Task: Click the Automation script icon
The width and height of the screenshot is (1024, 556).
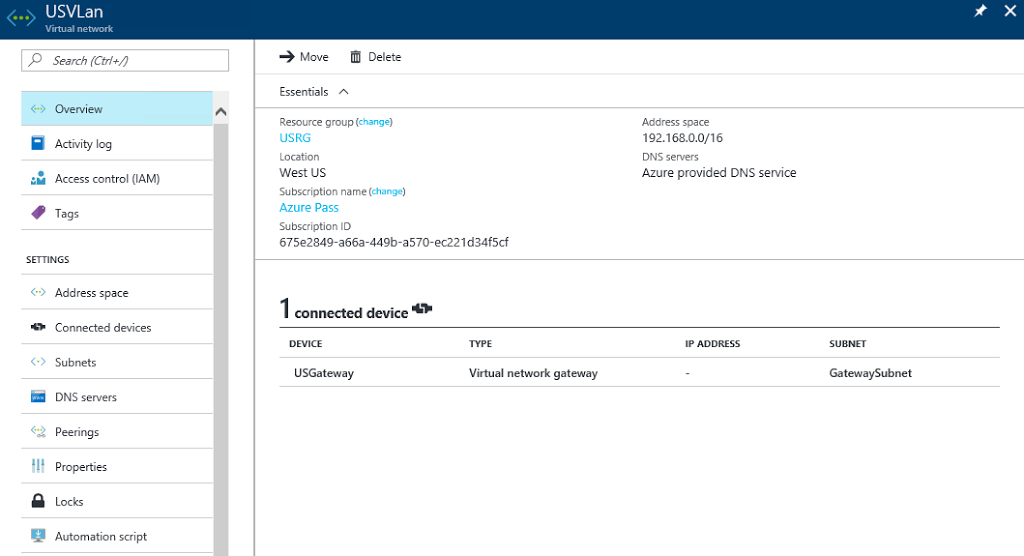Action: pos(38,536)
